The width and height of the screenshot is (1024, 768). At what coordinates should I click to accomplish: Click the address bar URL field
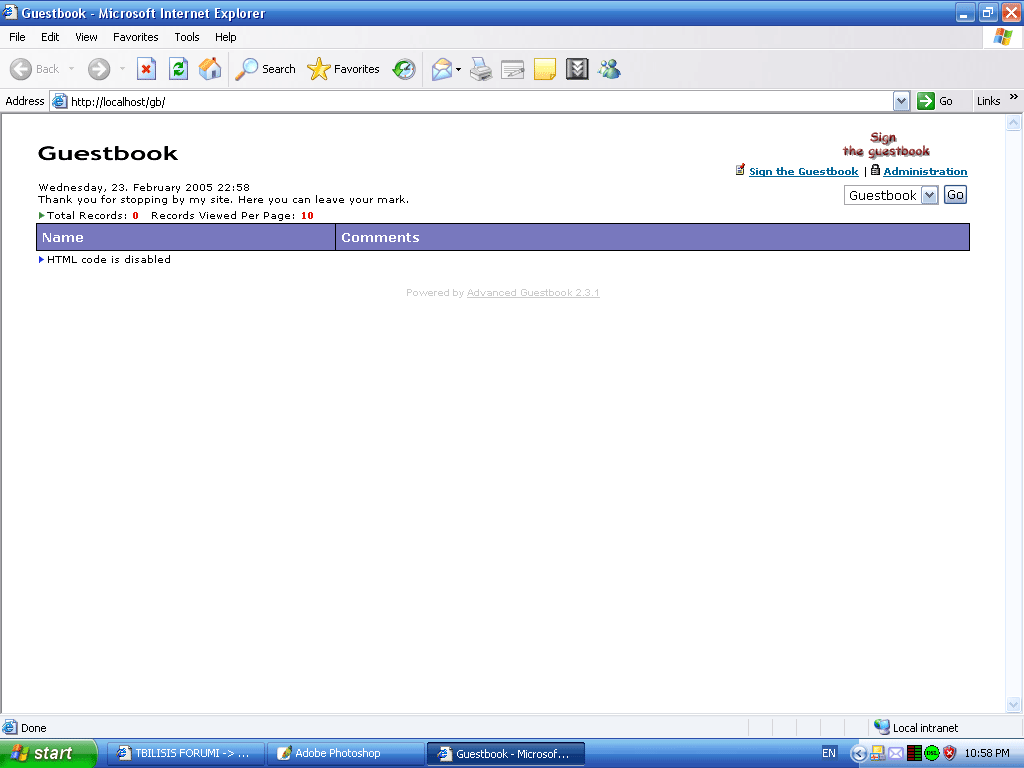[x=480, y=102]
